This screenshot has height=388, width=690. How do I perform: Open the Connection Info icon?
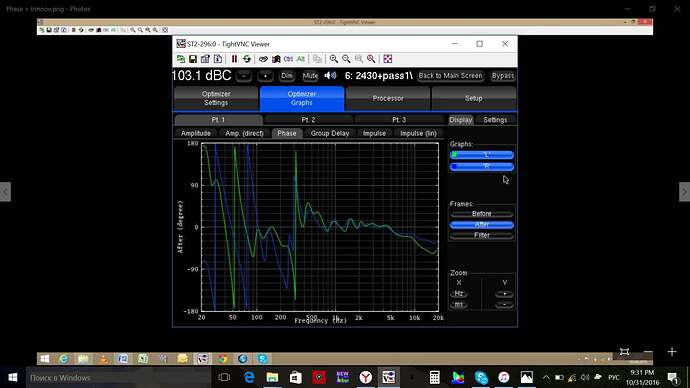tap(217, 59)
